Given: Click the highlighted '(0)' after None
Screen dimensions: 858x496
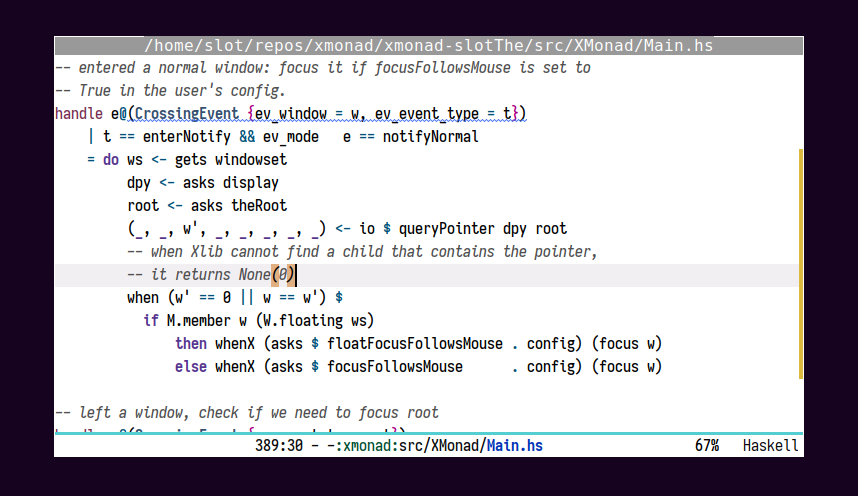Looking at the screenshot, I should [x=283, y=275].
